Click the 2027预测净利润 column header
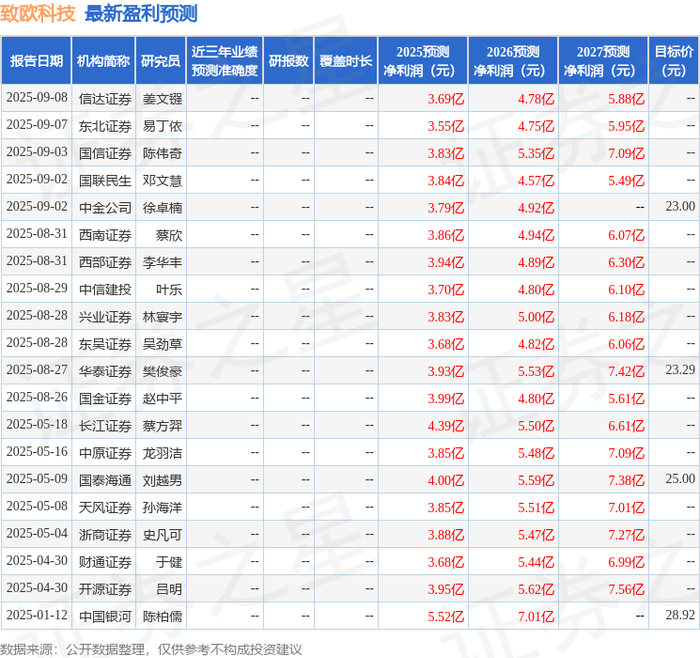The image size is (700, 658). [x=603, y=61]
